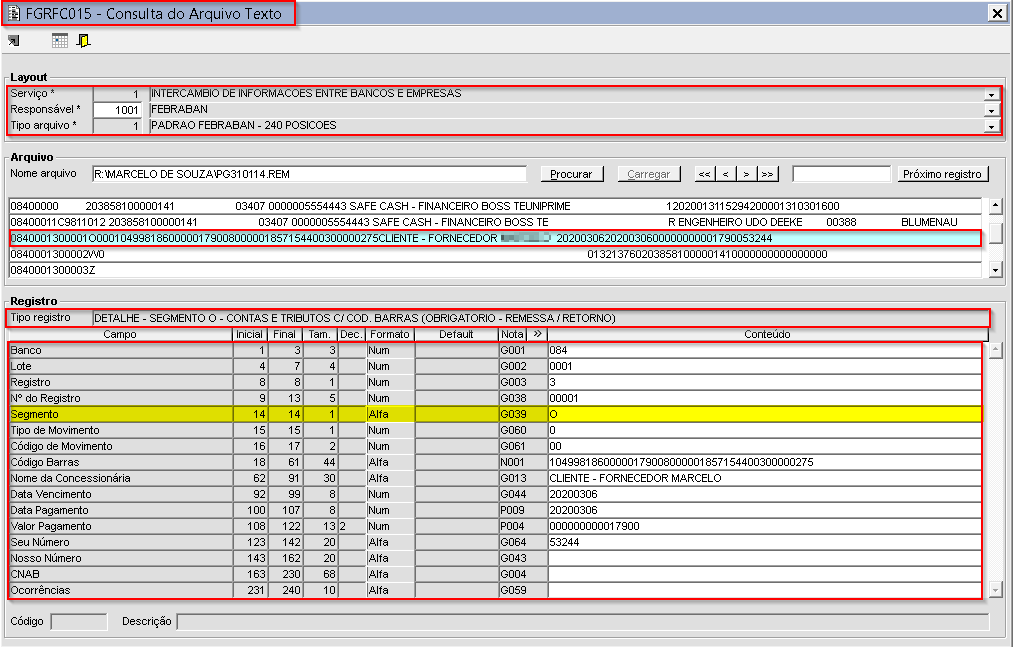Select the Código Barras field row

tap(120, 462)
